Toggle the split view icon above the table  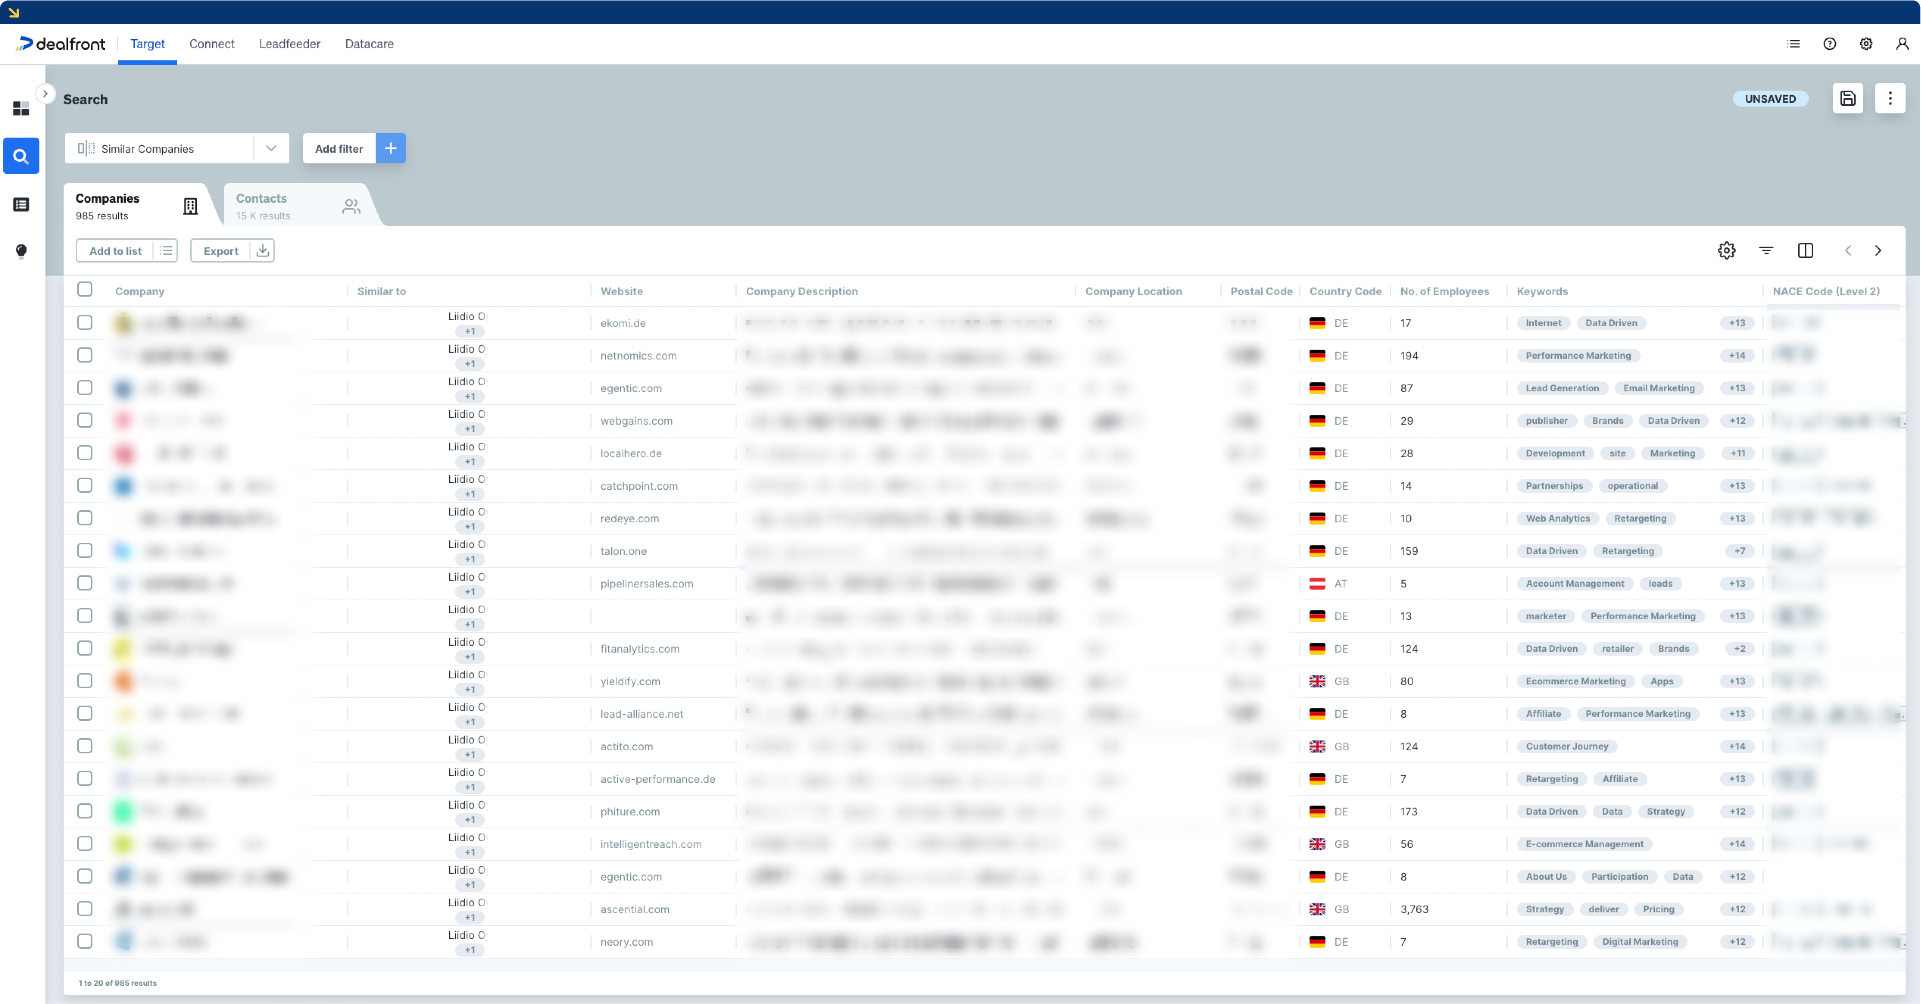pos(1806,251)
